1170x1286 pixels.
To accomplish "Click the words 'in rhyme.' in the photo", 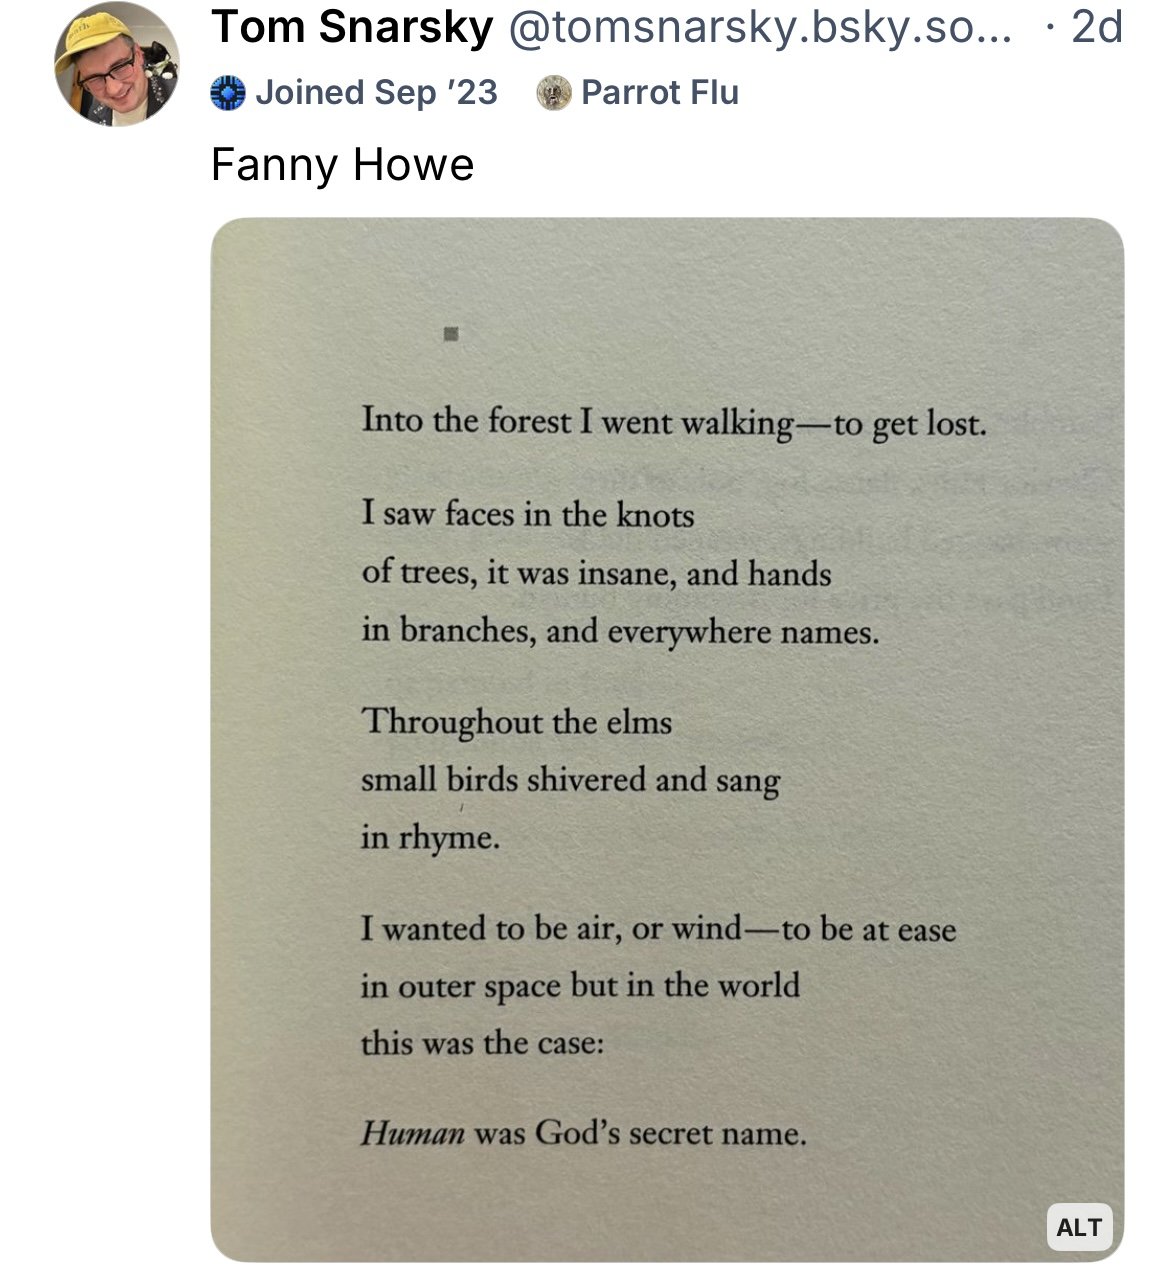I will 430,838.
